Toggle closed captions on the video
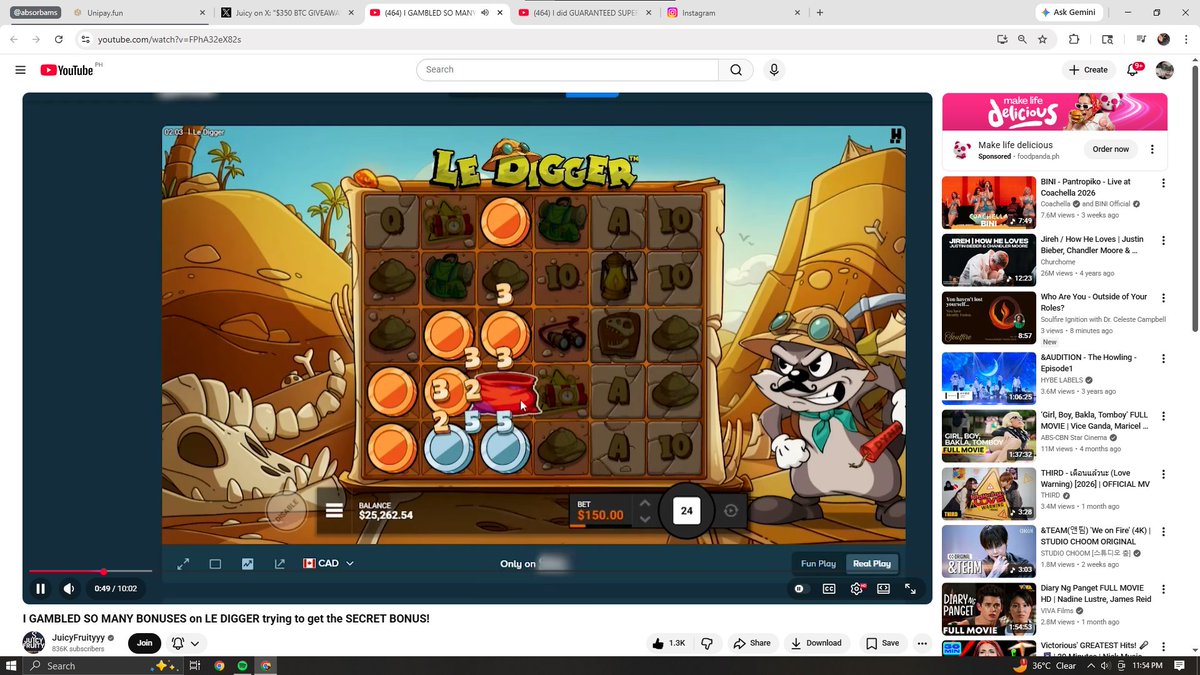 coord(829,589)
